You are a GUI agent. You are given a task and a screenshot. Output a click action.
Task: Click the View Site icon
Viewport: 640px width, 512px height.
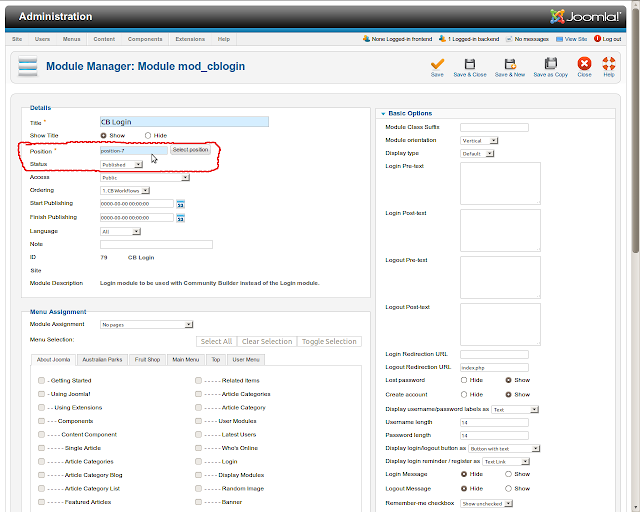tap(559, 39)
